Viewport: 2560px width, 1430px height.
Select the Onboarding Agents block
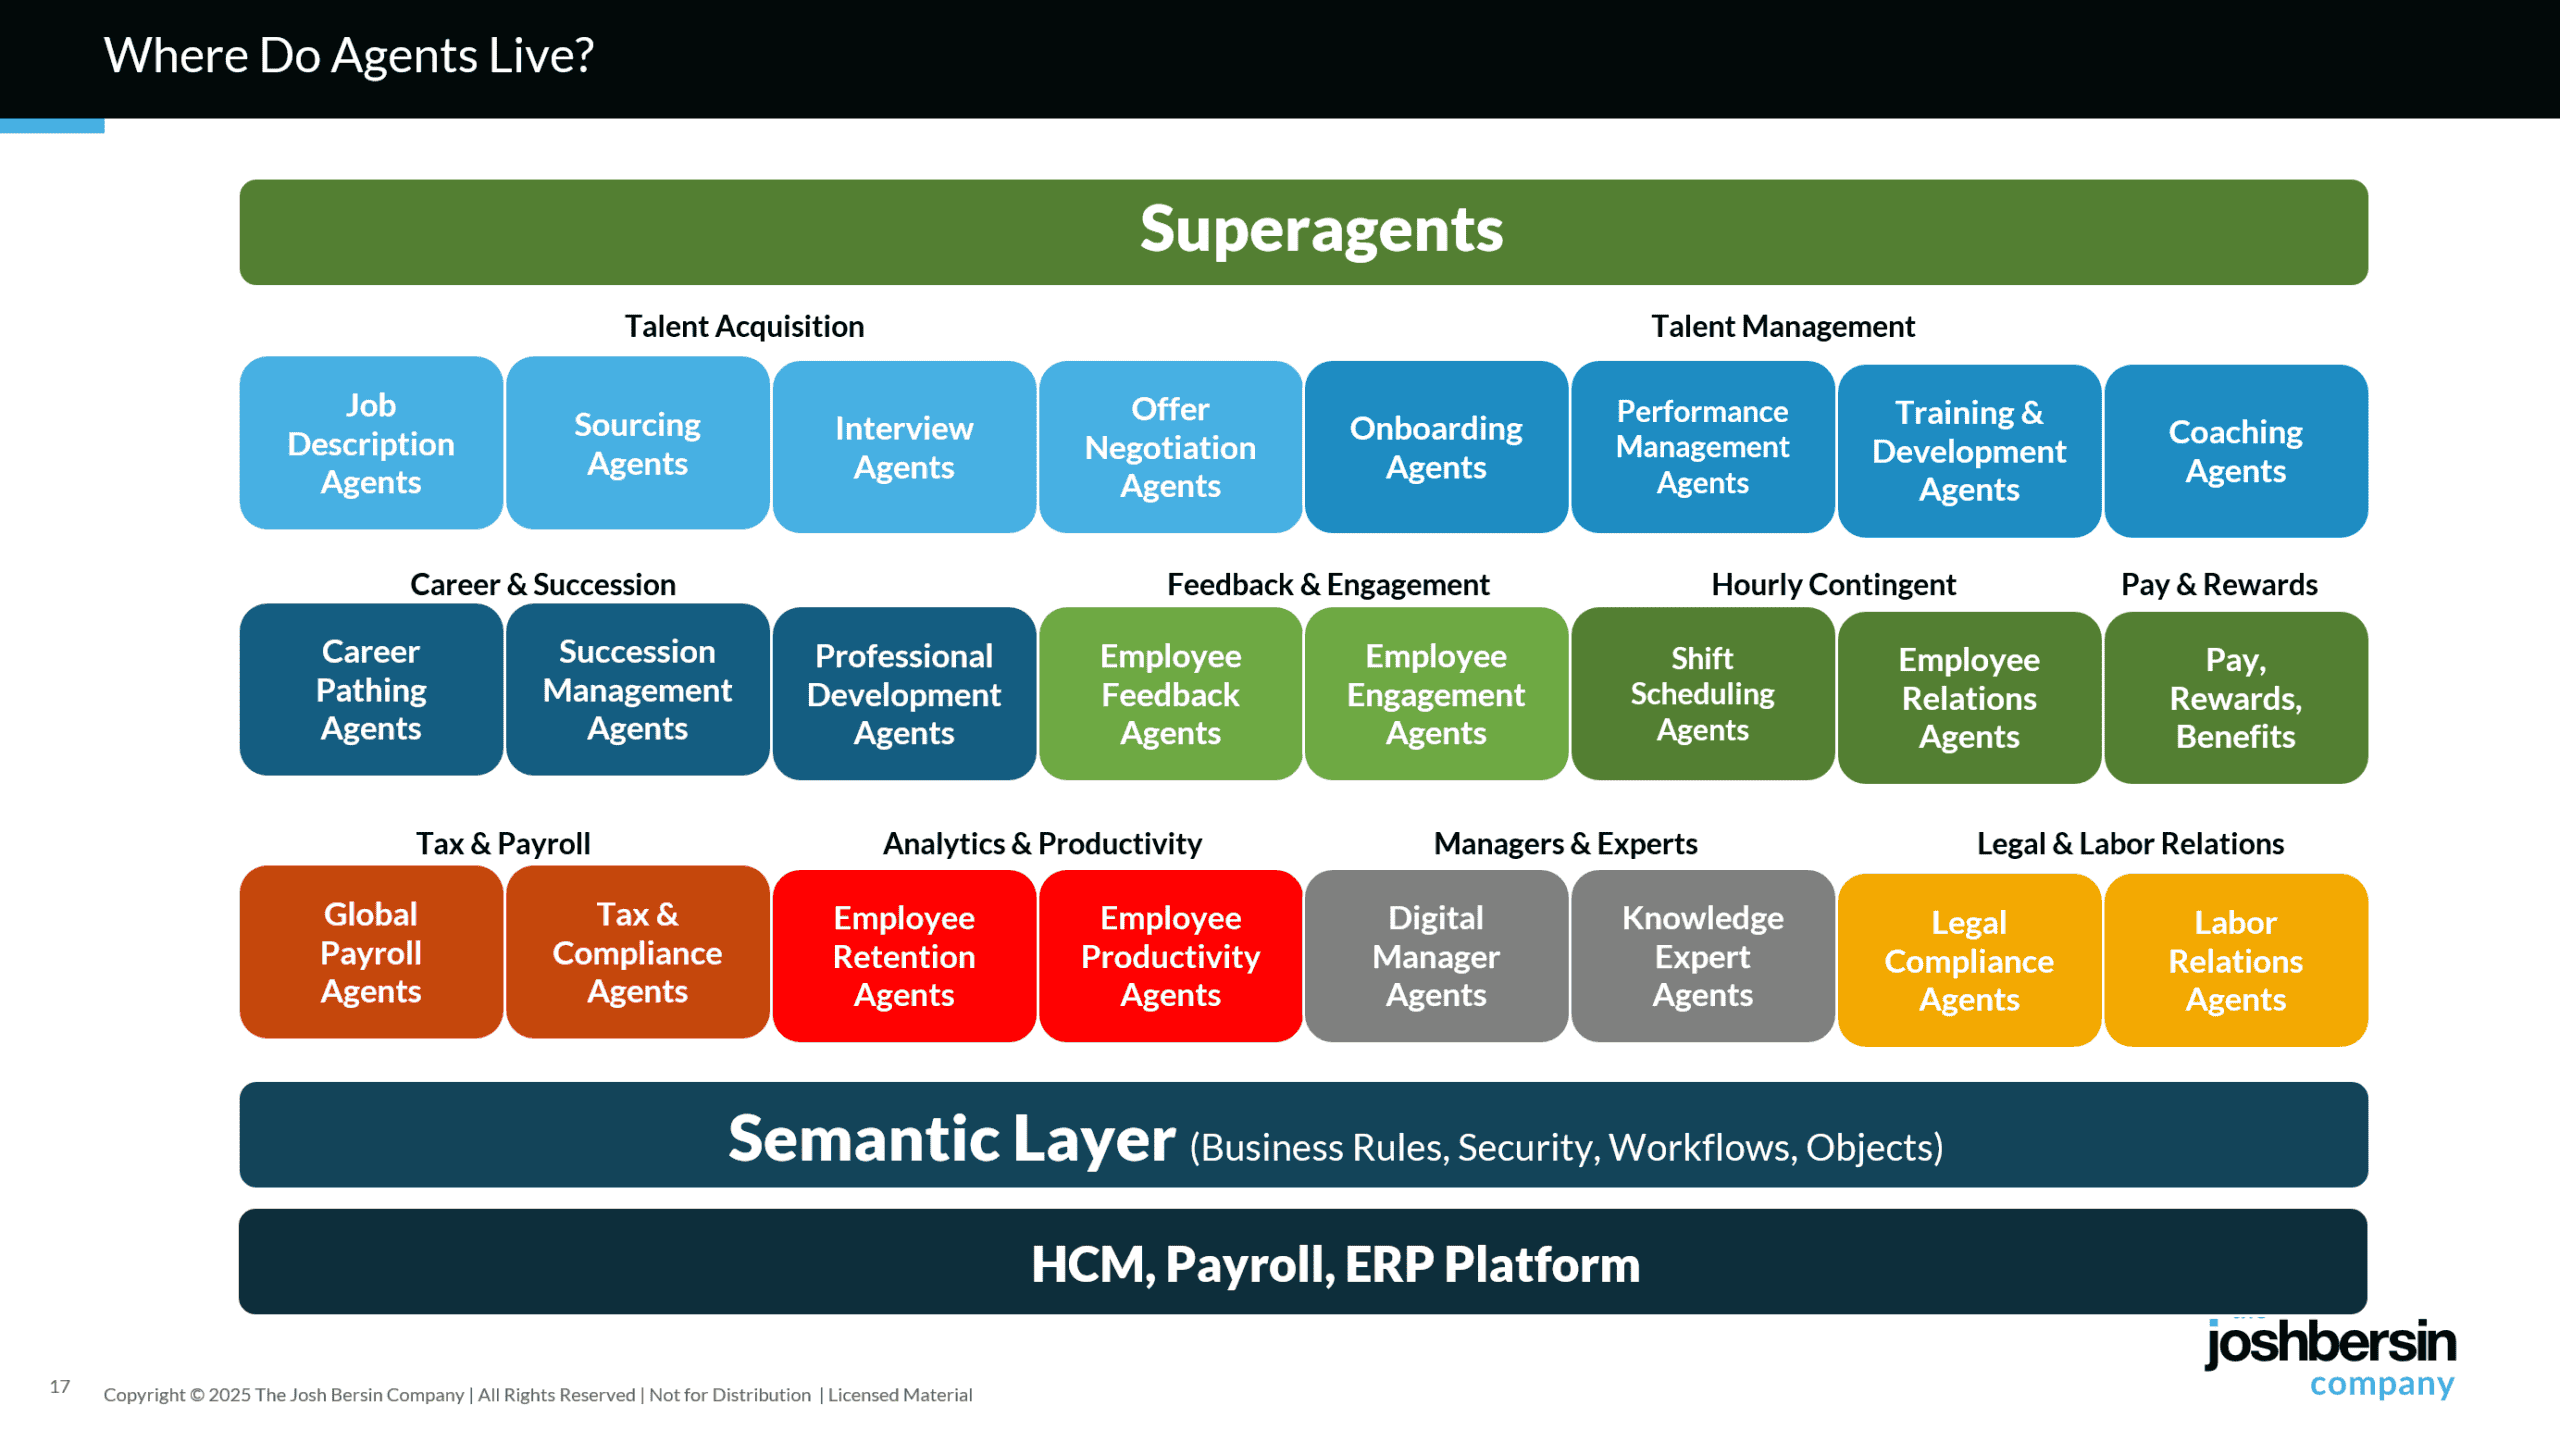click(x=1436, y=447)
